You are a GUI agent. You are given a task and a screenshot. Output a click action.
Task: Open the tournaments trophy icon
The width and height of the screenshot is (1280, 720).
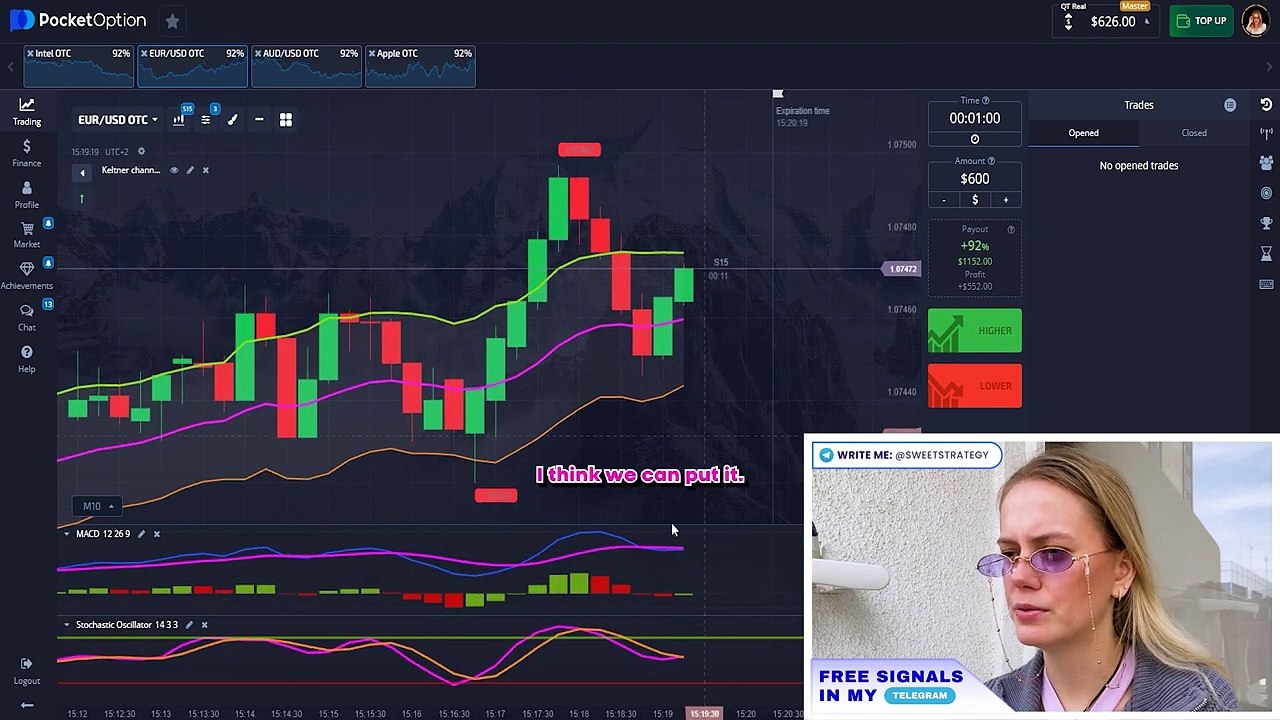click(x=1266, y=223)
